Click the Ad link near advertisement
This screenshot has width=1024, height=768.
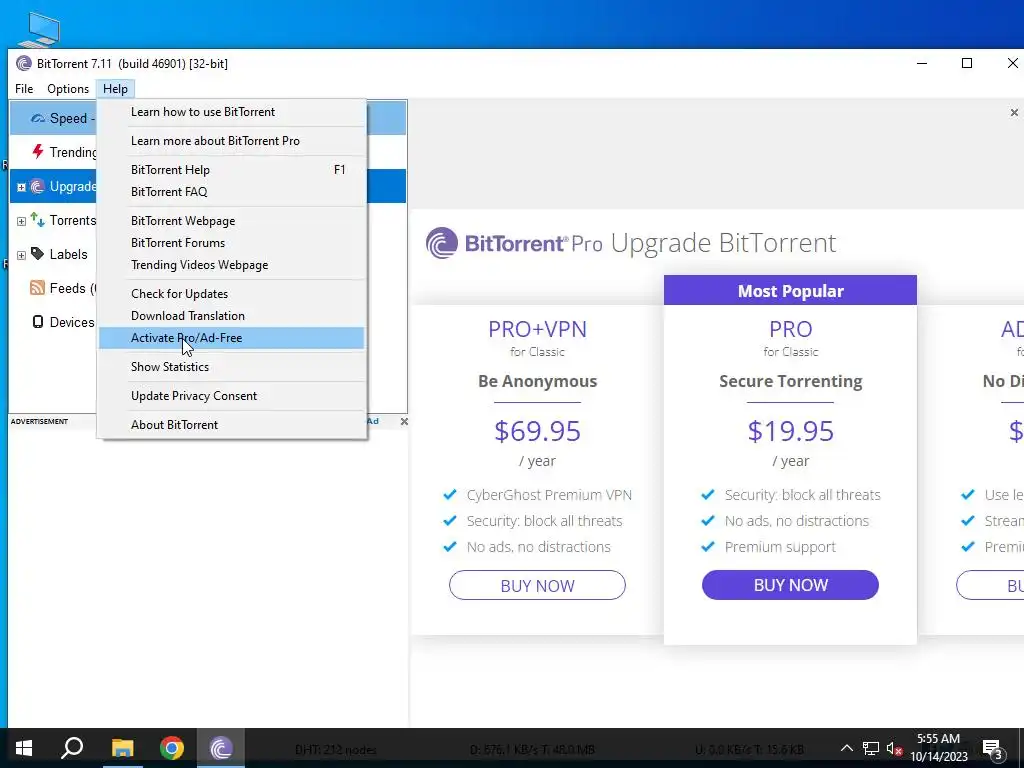pyautogui.click(x=373, y=421)
